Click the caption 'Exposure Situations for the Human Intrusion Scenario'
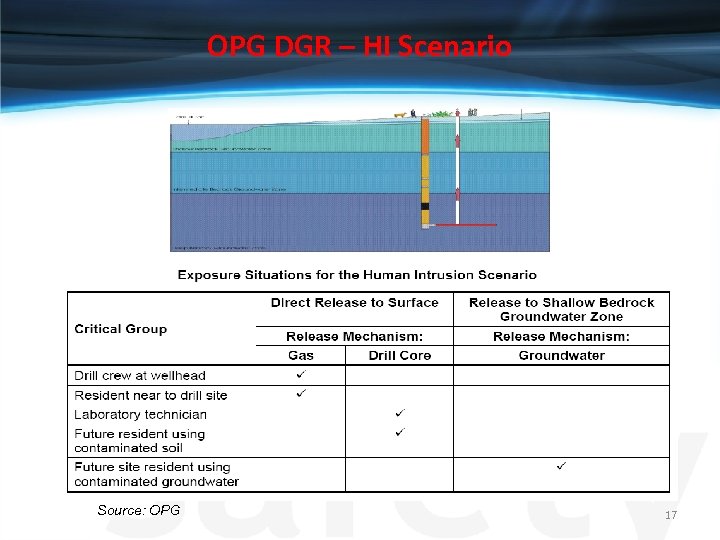 (357, 275)
